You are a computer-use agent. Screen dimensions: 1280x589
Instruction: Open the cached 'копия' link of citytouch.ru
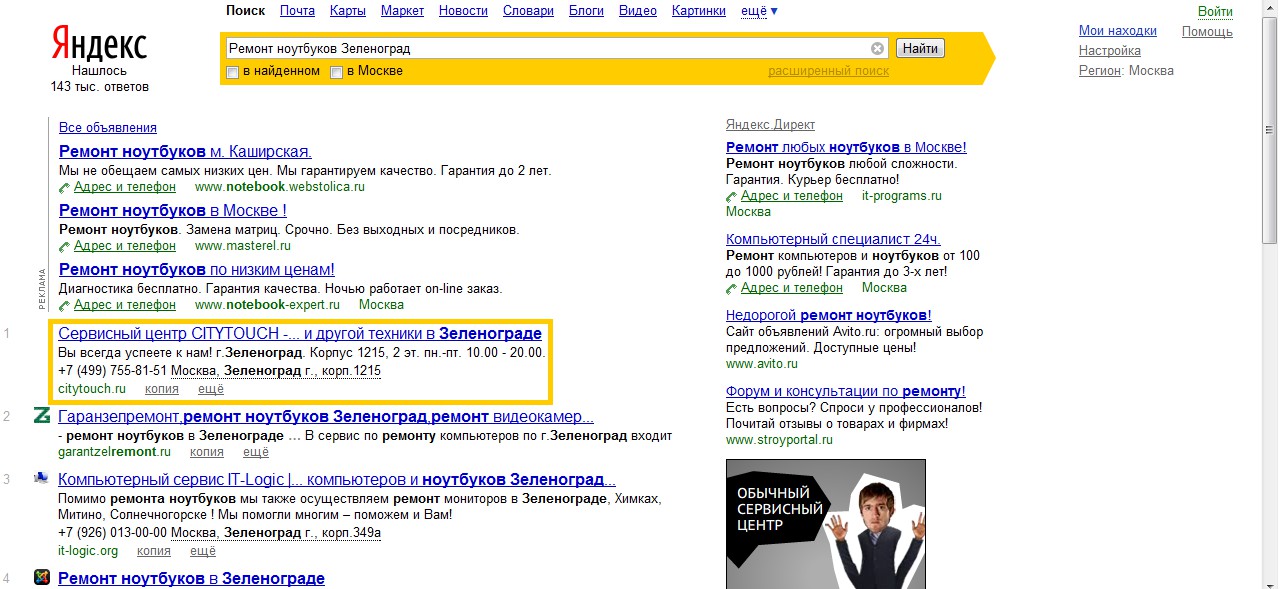tap(162, 388)
